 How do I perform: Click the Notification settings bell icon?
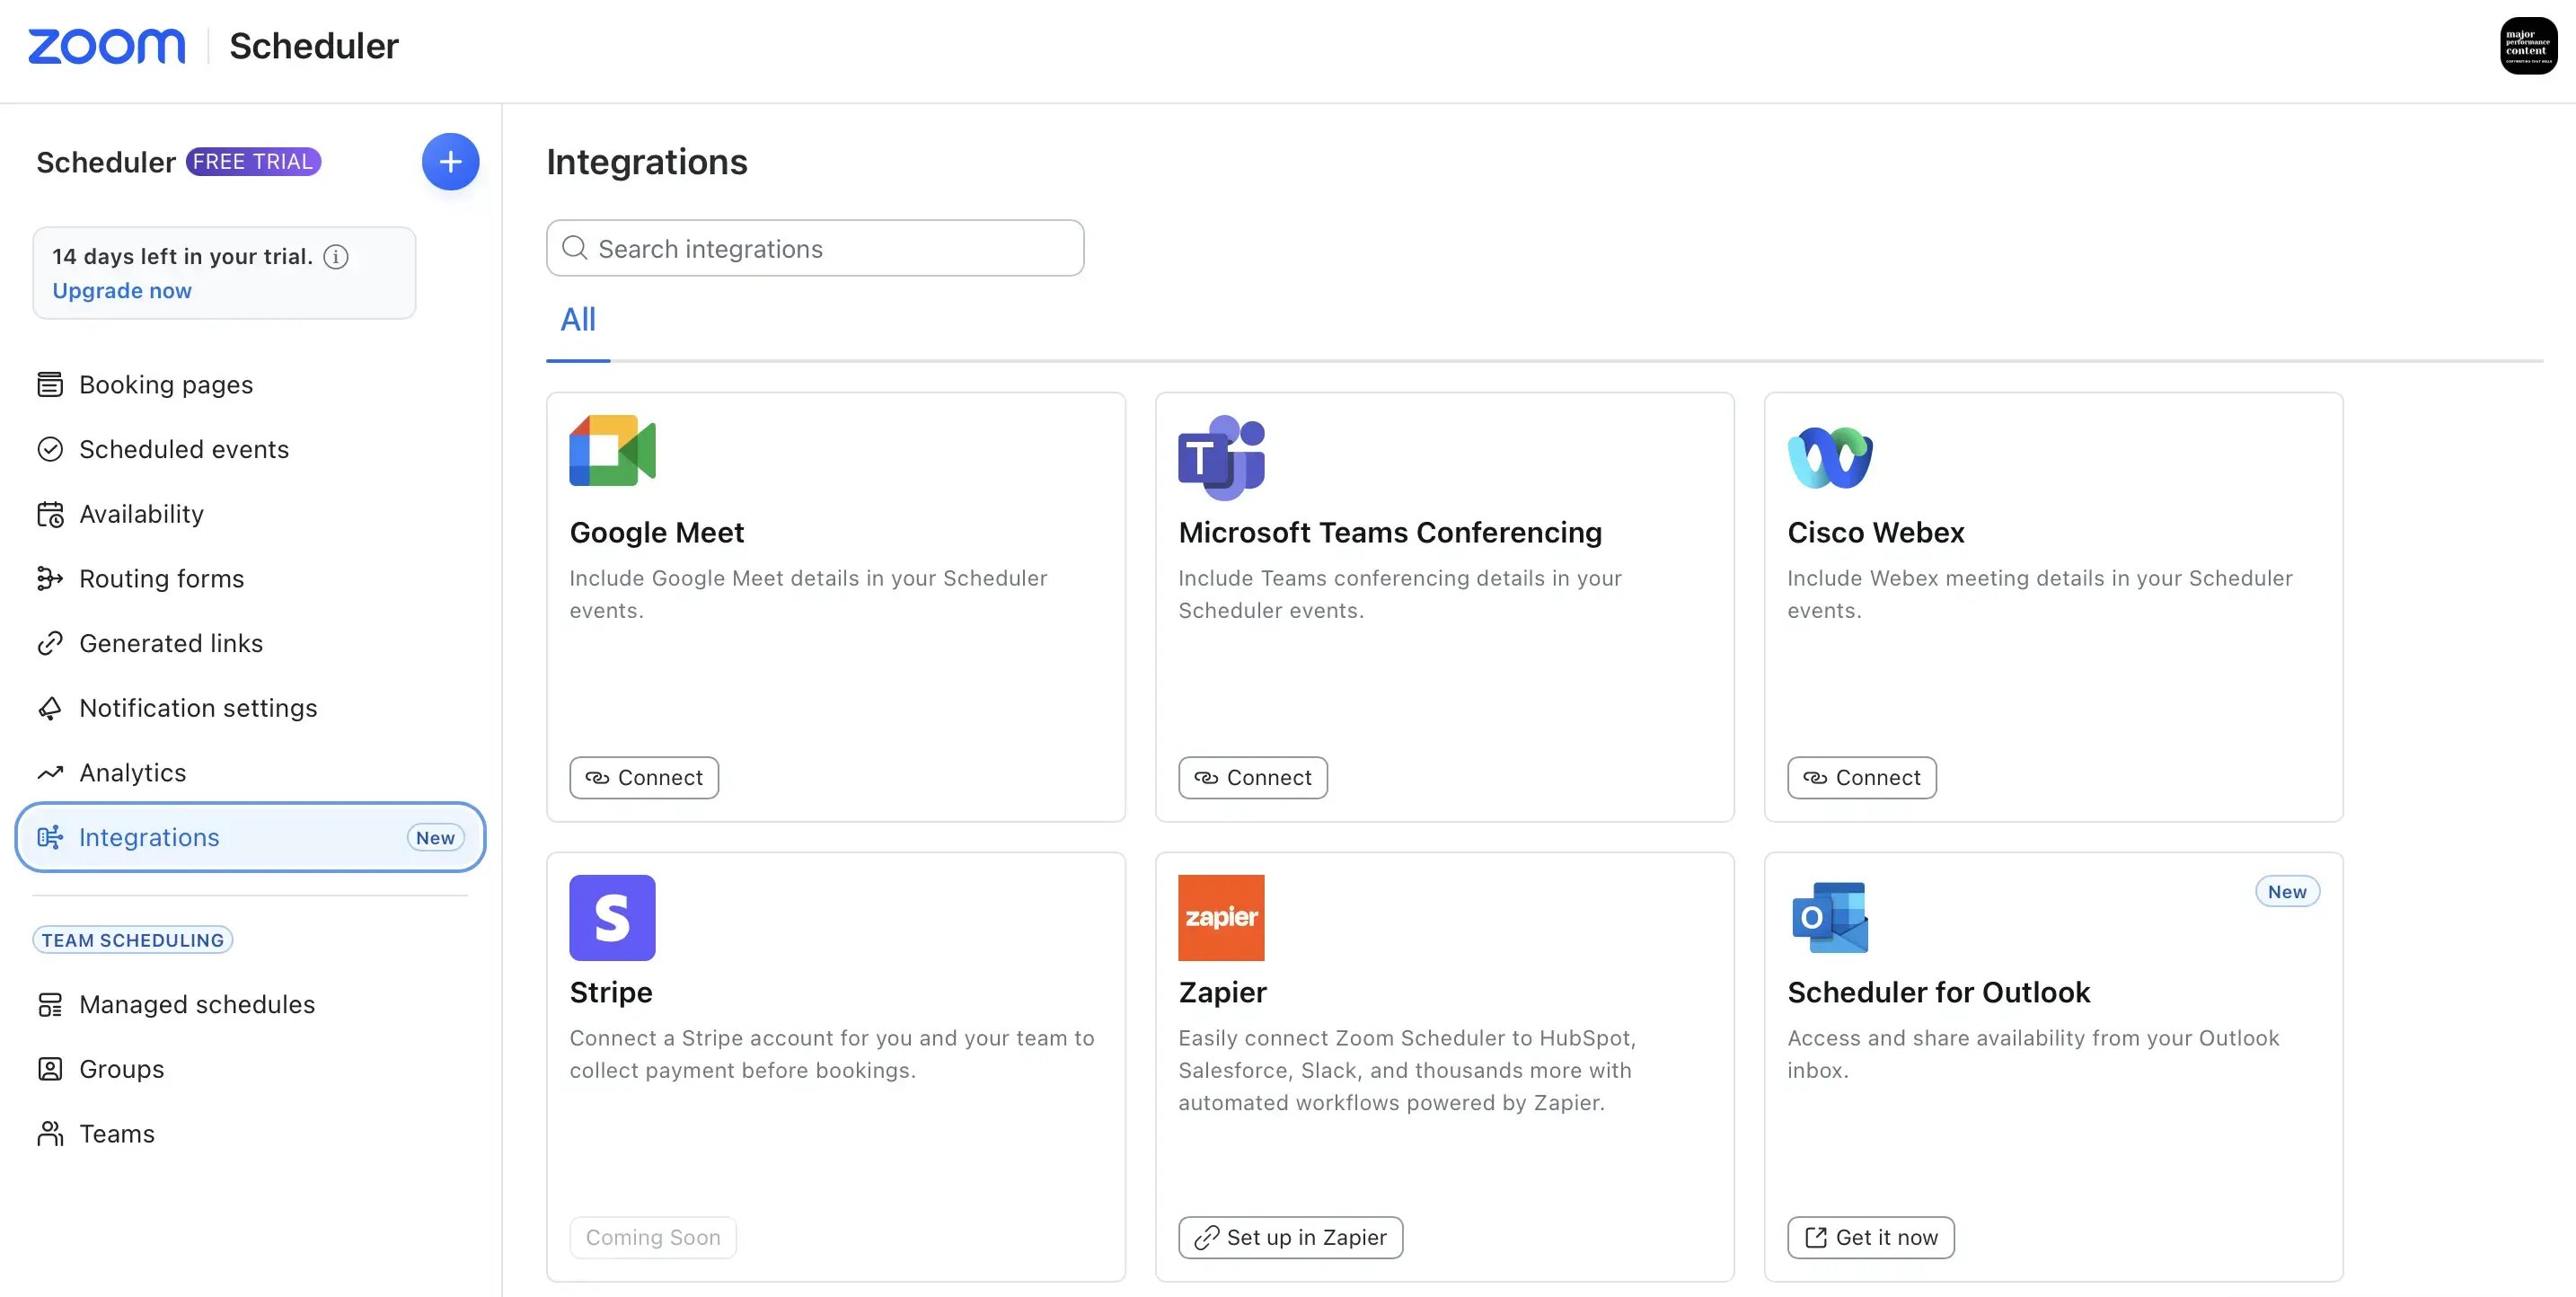click(50, 708)
